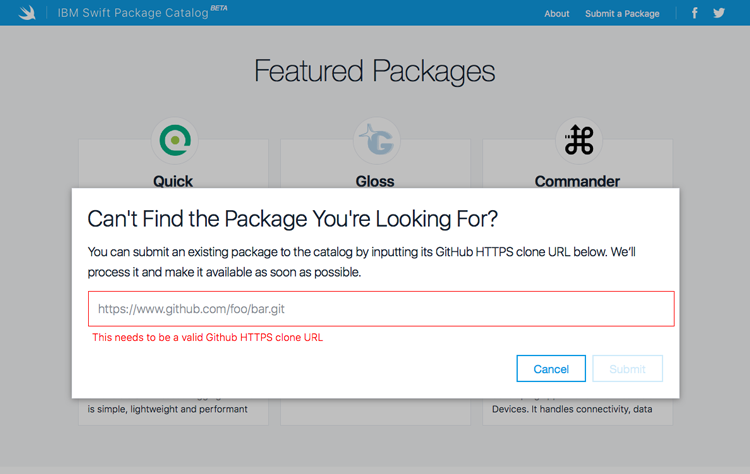Open the Facebook page icon
The image size is (750, 474).
pos(695,13)
